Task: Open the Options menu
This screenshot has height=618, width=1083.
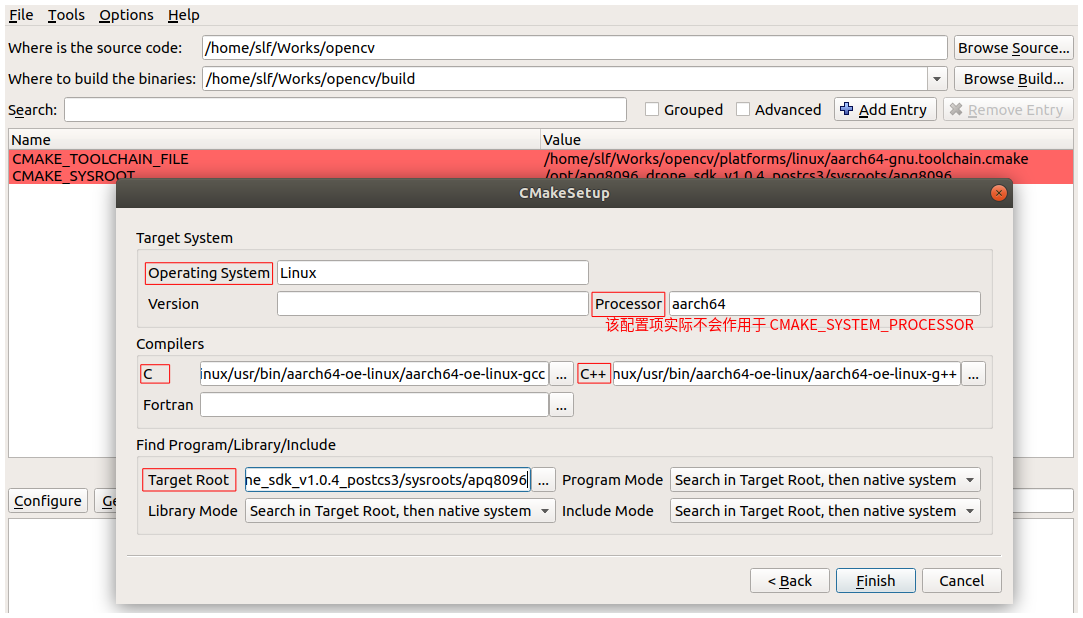Action: click(126, 15)
